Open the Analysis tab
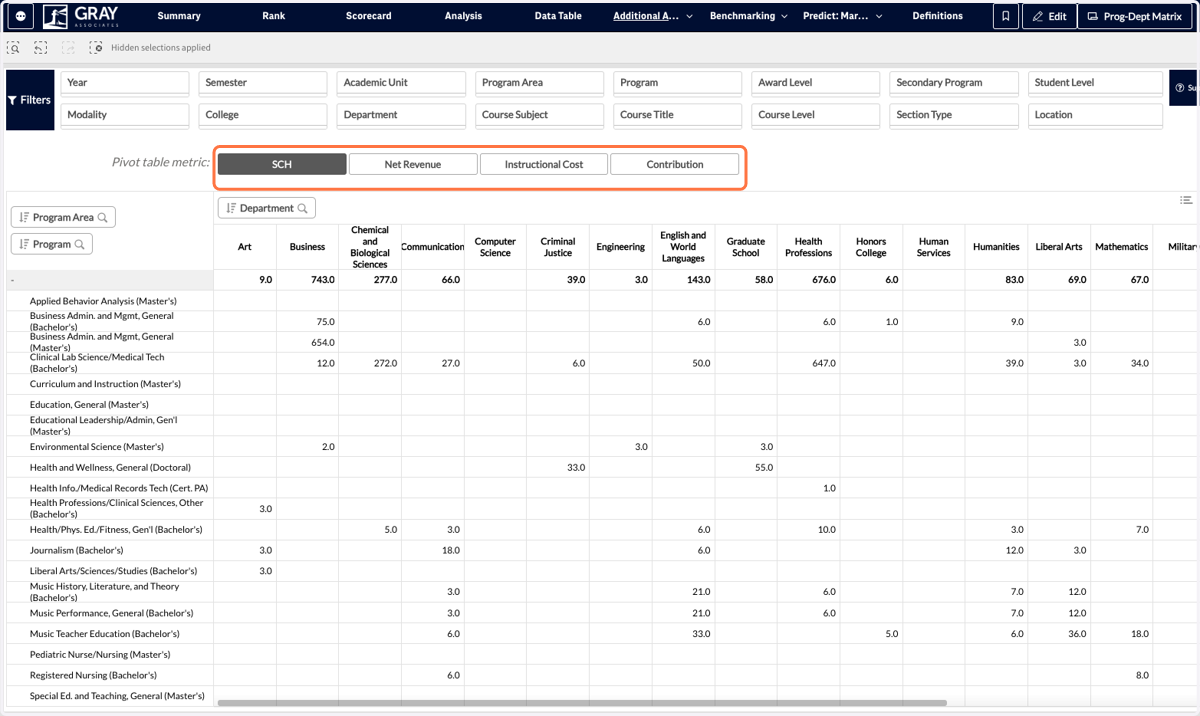Image resolution: width=1200 pixels, height=716 pixels. pos(463,16)
